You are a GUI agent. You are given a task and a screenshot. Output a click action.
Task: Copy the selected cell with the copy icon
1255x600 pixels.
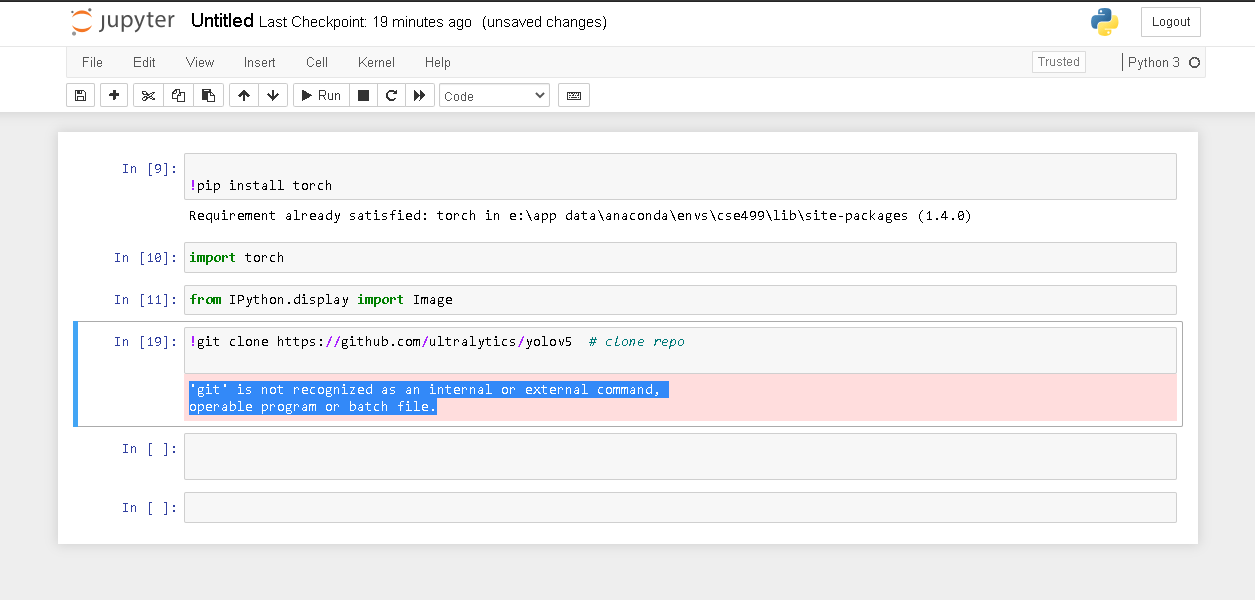[178, 95]
